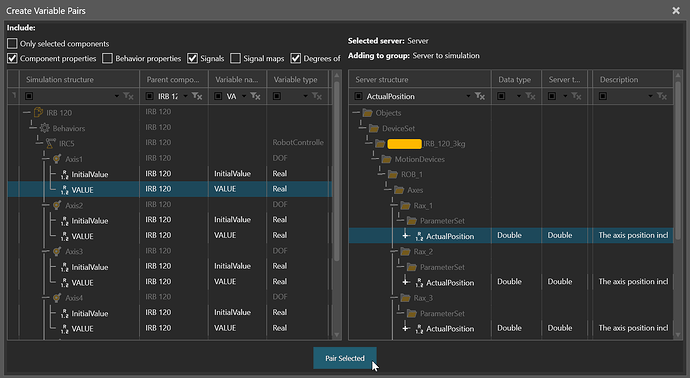Clear filter icon in Data type column
This screenshot has height=378, width=690.
point(530,96)
